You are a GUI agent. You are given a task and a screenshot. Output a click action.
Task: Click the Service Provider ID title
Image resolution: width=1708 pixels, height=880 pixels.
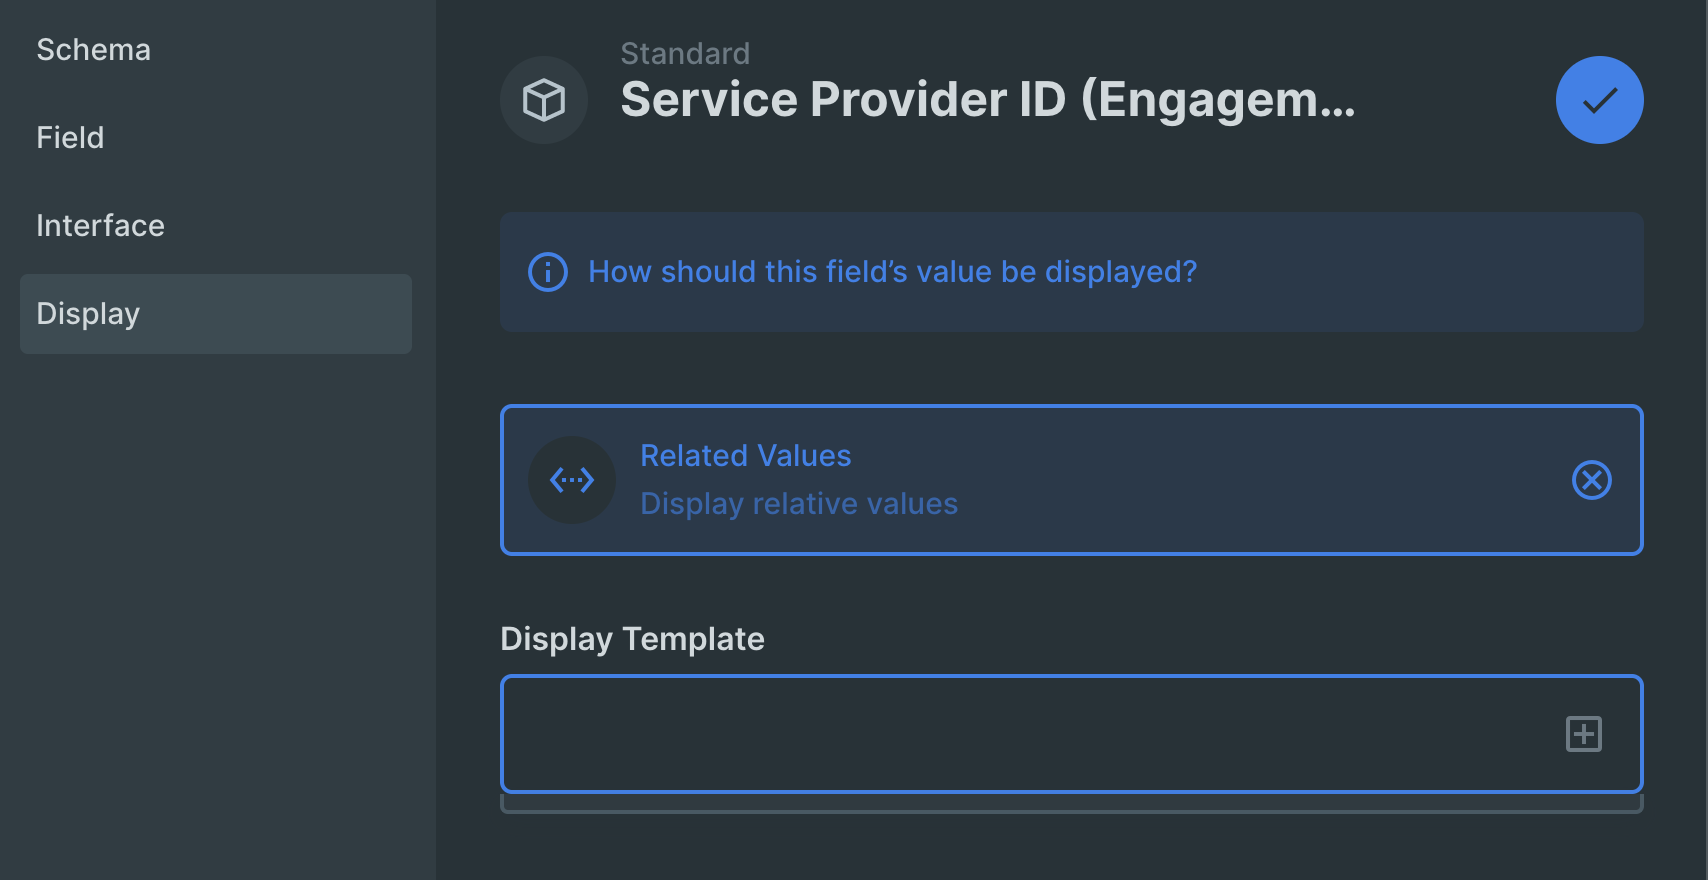tap(988, 100)
